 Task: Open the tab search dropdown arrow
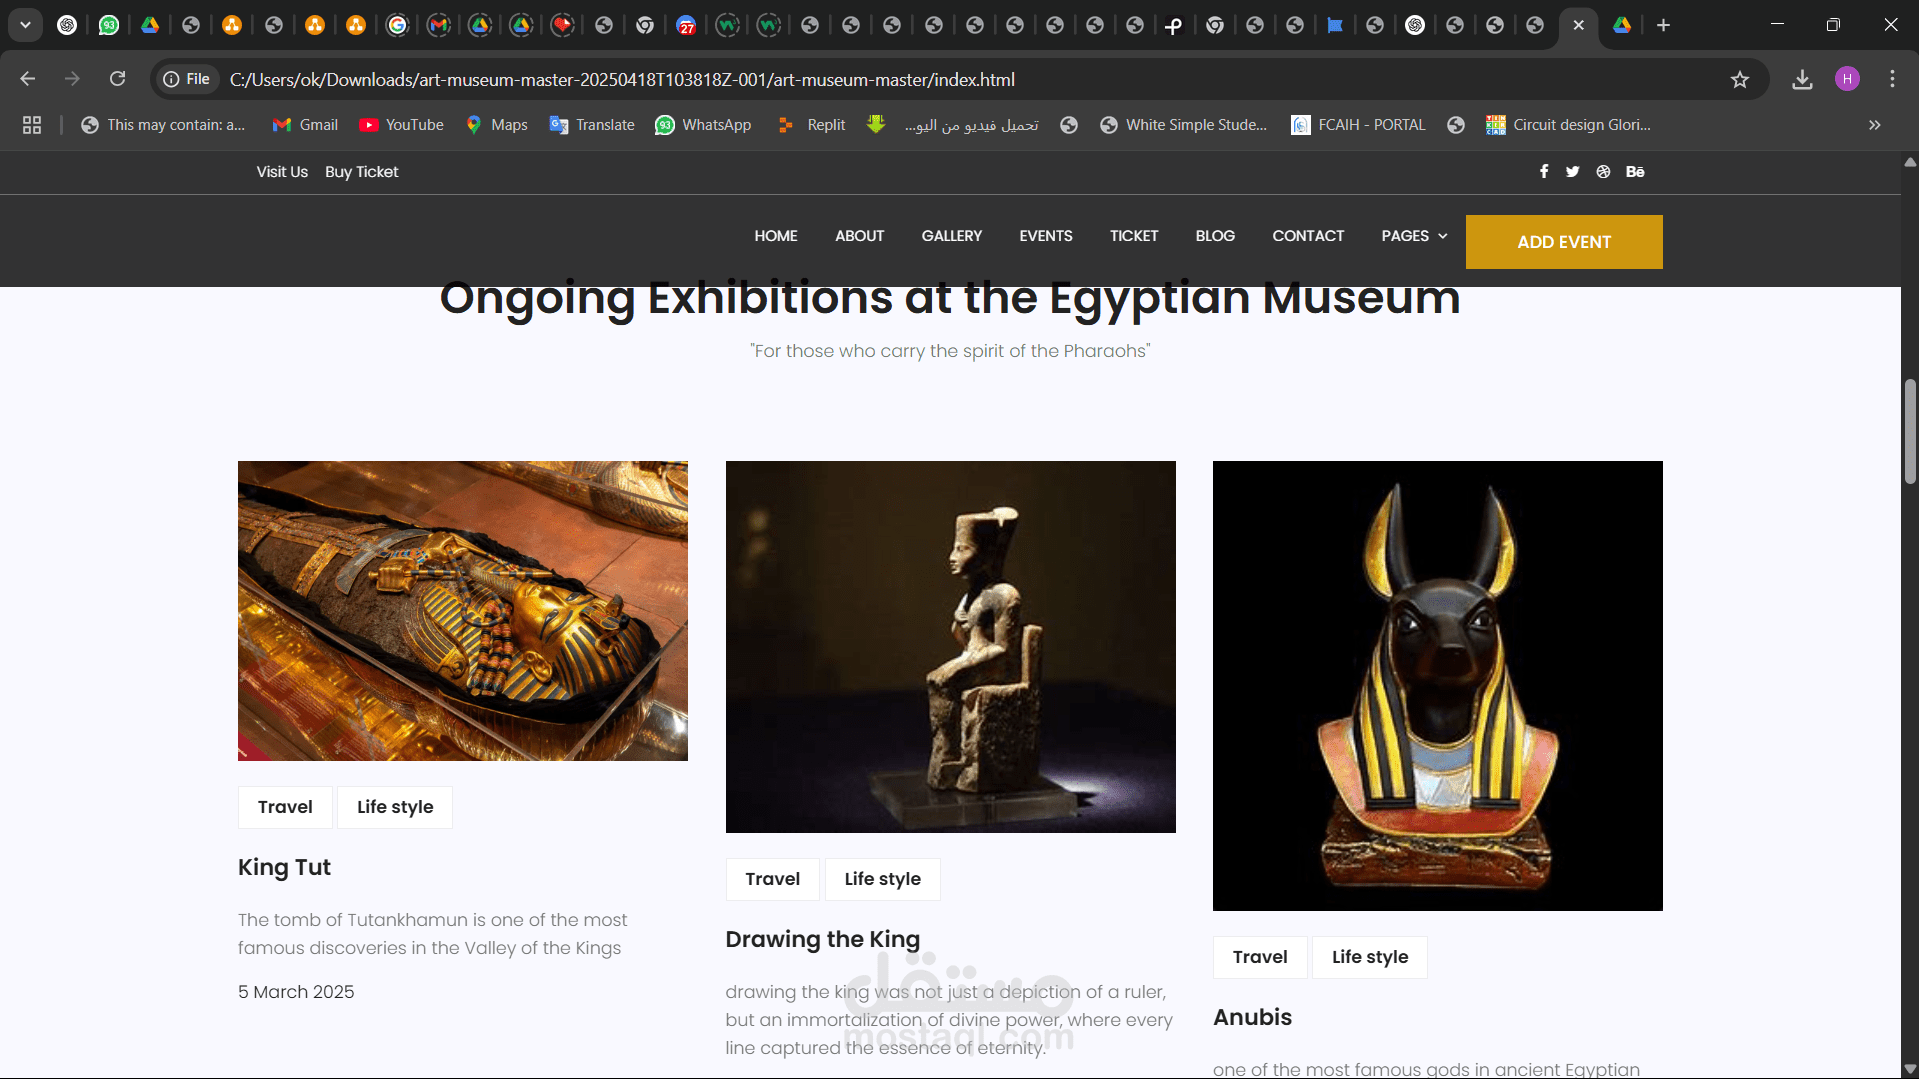(25, 25)
